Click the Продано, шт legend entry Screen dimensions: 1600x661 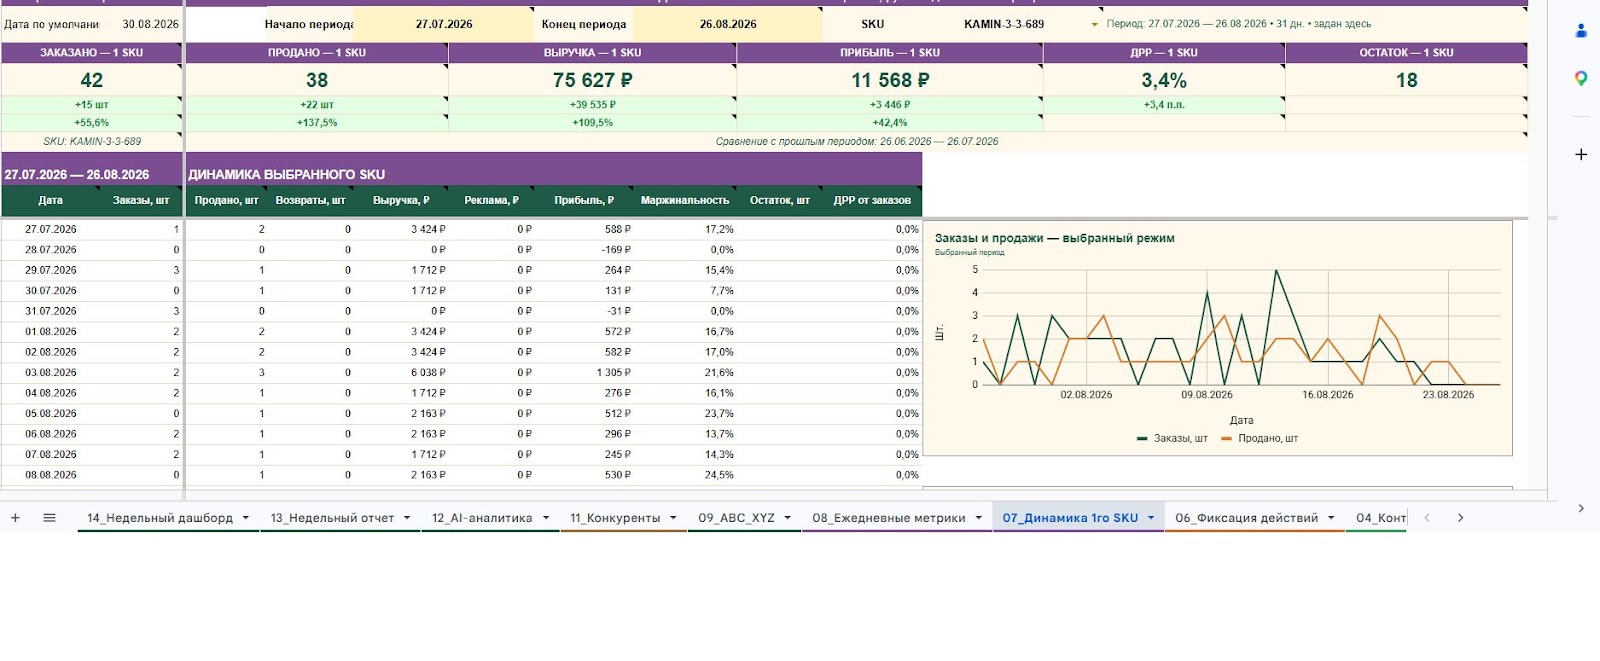coord(1259,438)
